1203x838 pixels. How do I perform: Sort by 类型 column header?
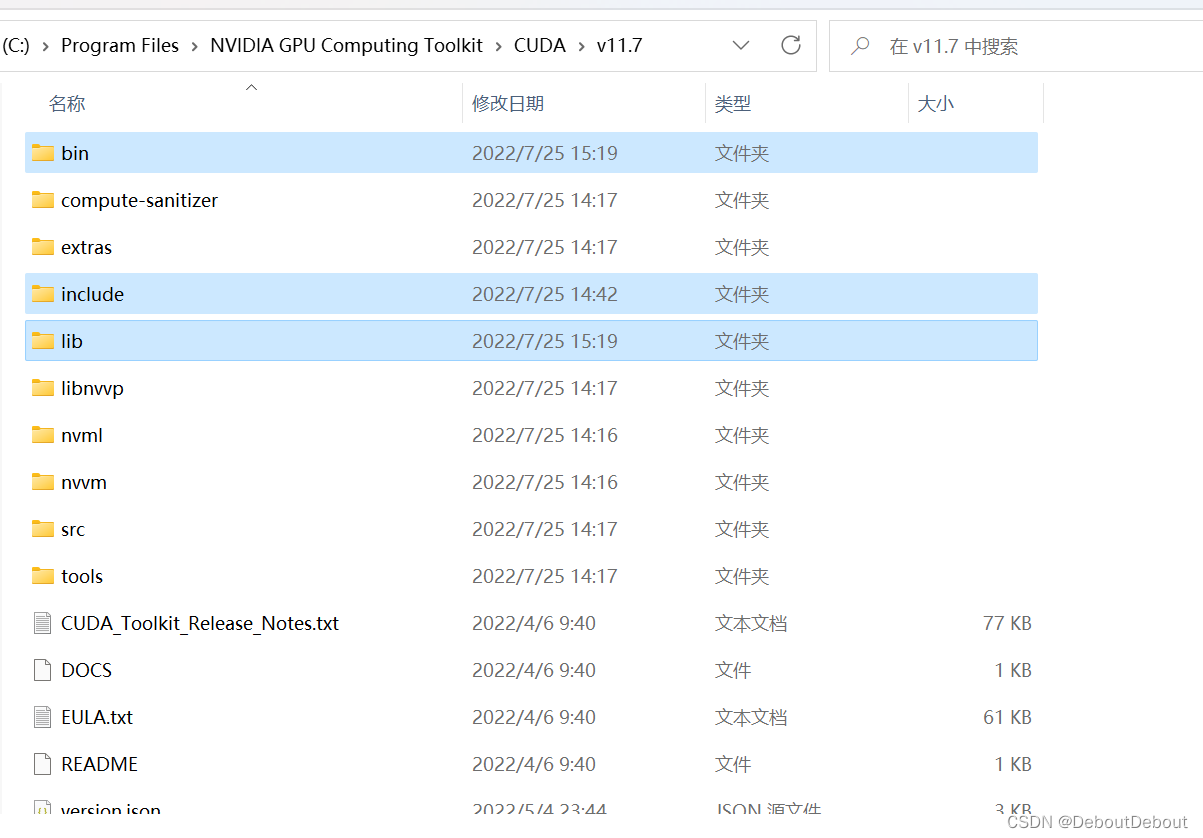733,104
